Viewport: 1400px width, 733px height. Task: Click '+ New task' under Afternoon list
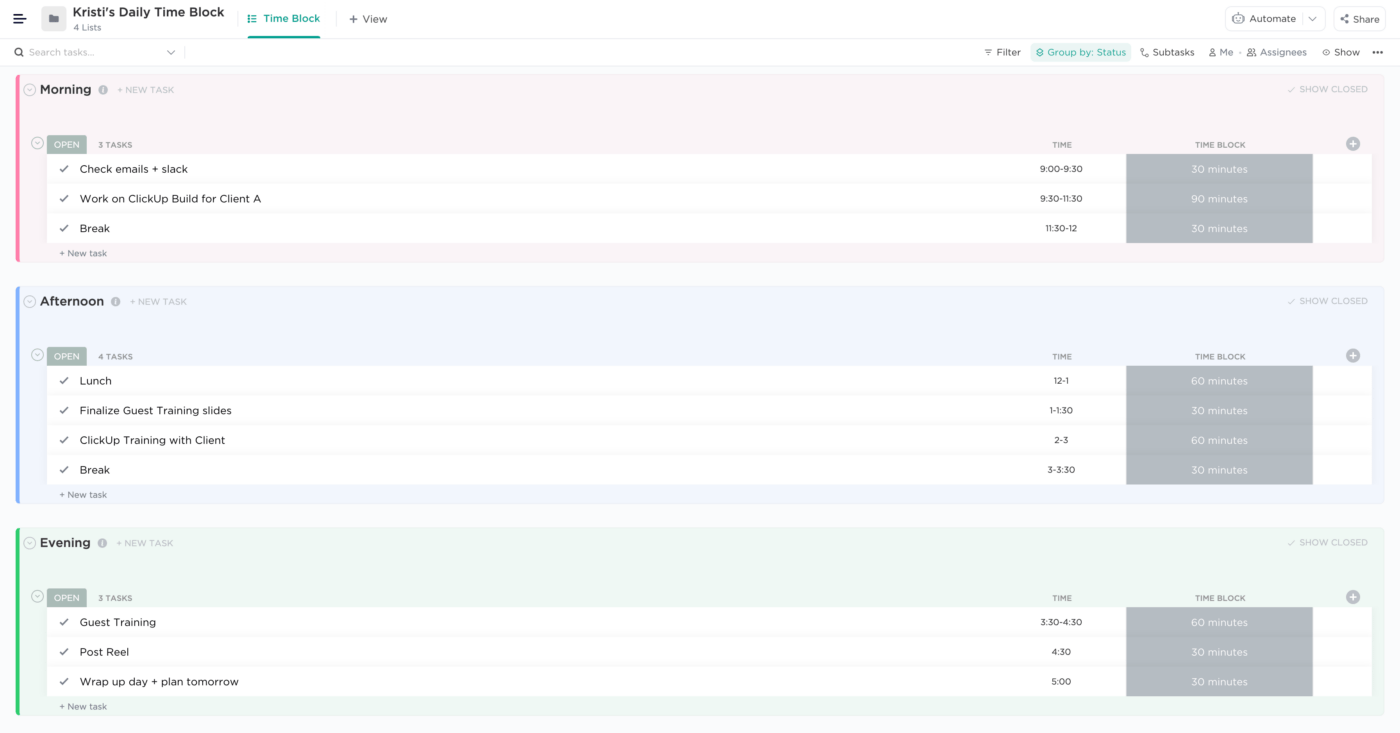click(83, 495)
